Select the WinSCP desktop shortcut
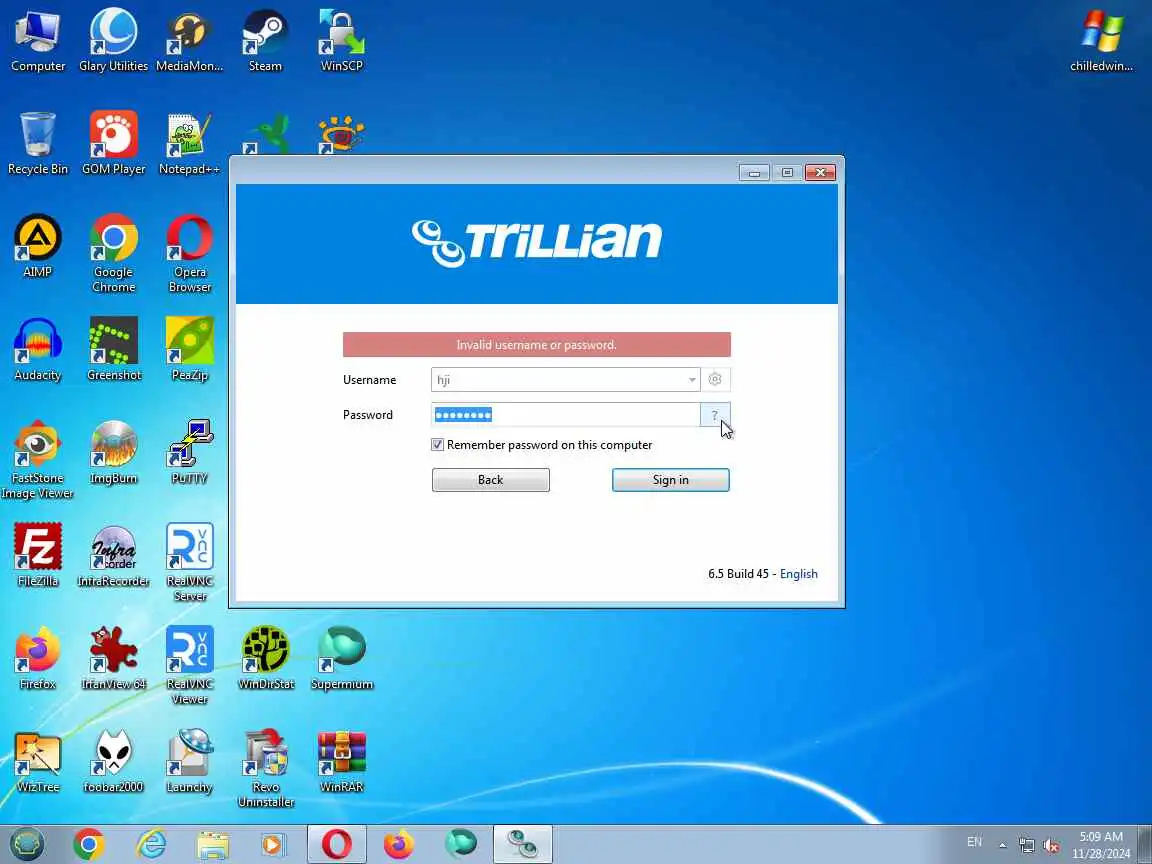 [342, 40]
